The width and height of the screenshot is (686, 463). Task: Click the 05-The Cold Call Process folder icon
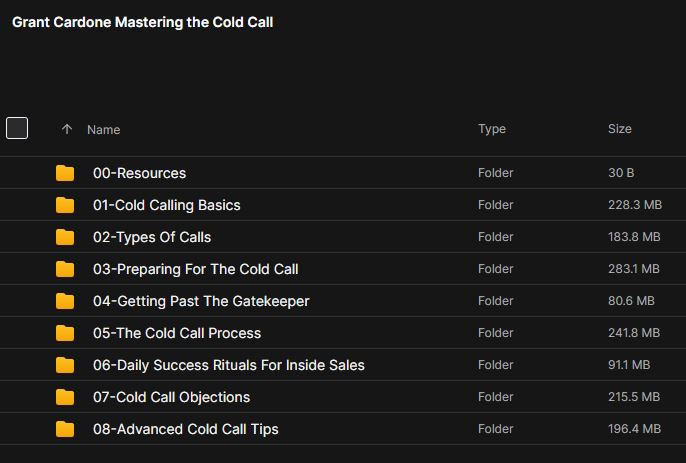(65, 333)
